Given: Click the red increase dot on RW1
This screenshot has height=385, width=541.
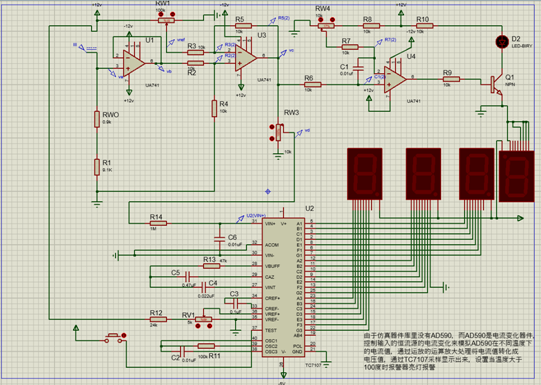Looking at the screenshot, I should [173, 14].
